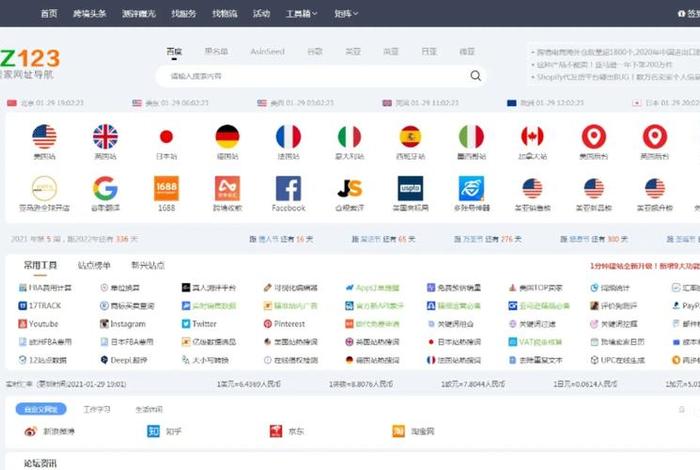
Task: Go to 首页 in top navigation
Action: click(x=49, y=13)
